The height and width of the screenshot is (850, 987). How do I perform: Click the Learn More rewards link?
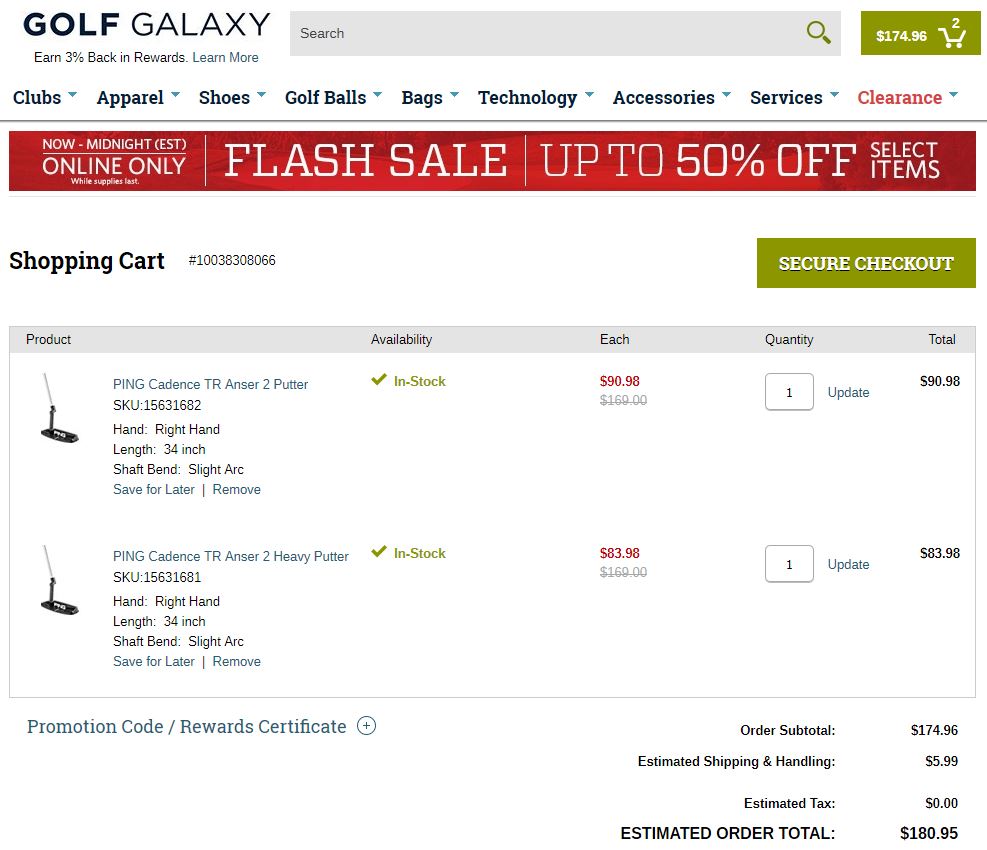pyautogui.click(x=225, y=57)
